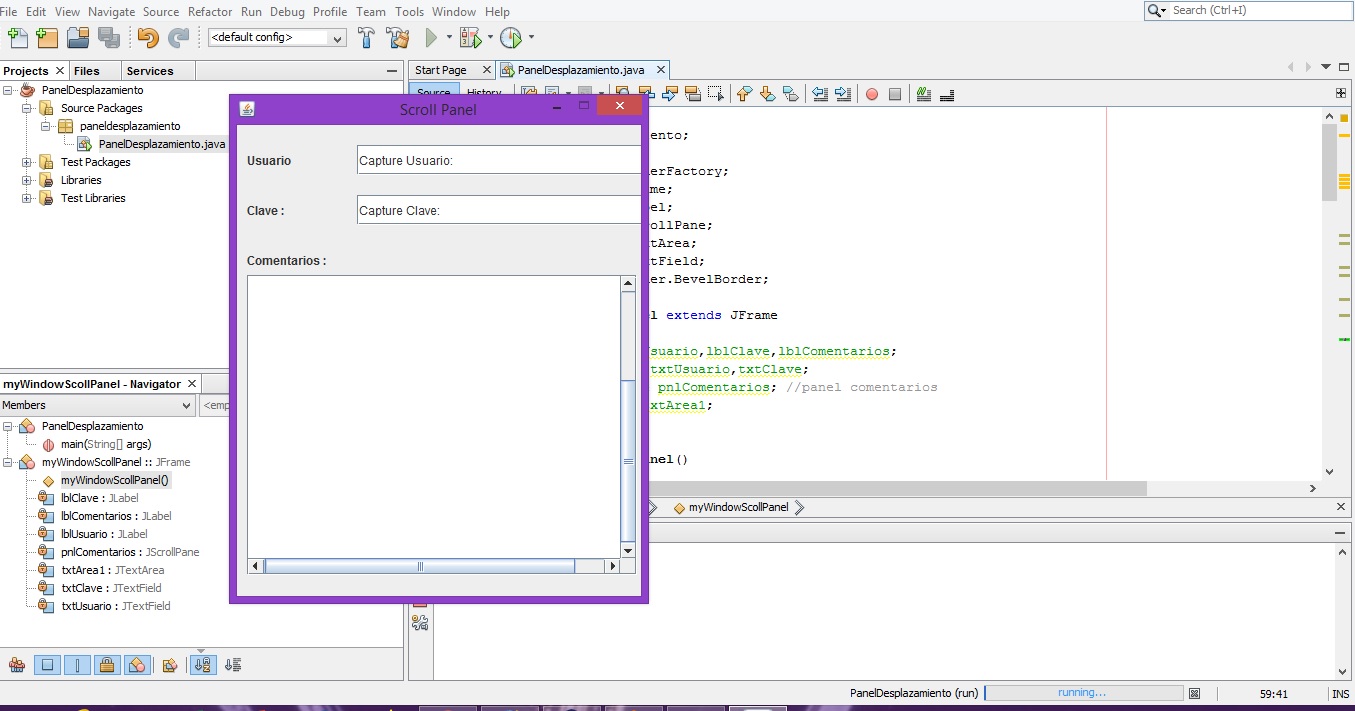Click the Open Project folder icon
This screenshot has height=711, width=1355.
[x=78, y=38]
